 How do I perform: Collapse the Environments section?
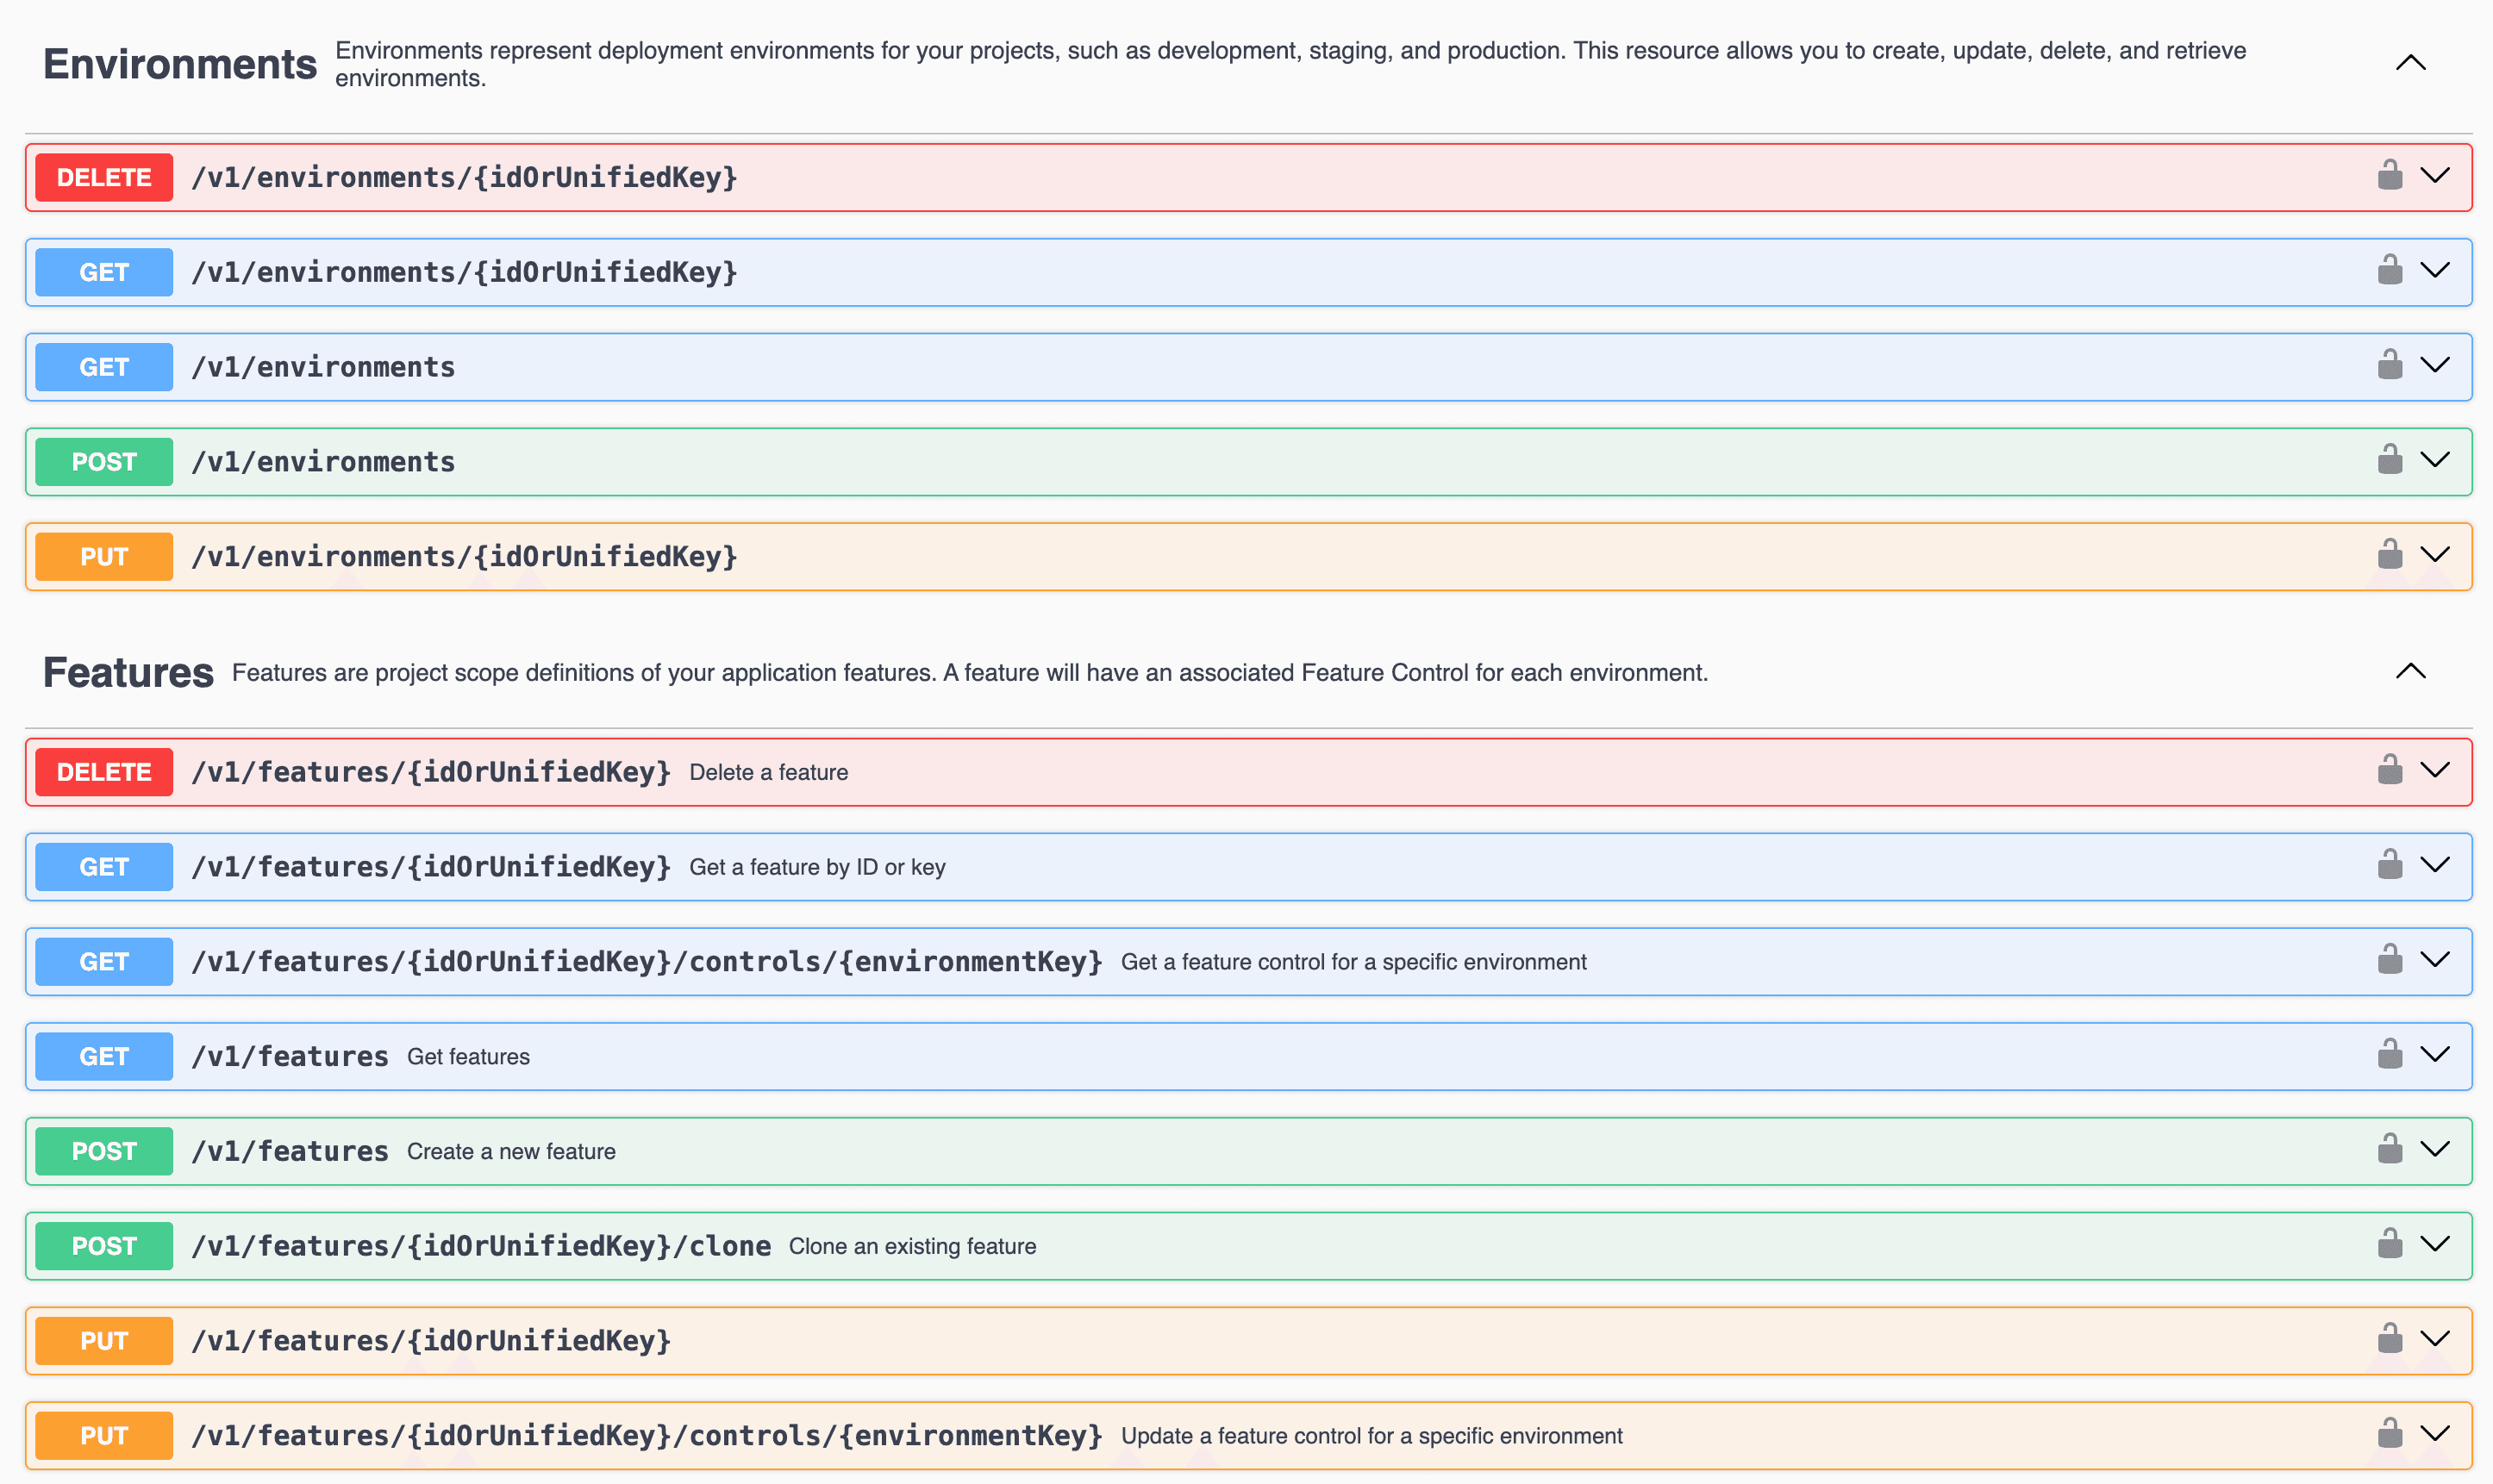(2411, 63)
